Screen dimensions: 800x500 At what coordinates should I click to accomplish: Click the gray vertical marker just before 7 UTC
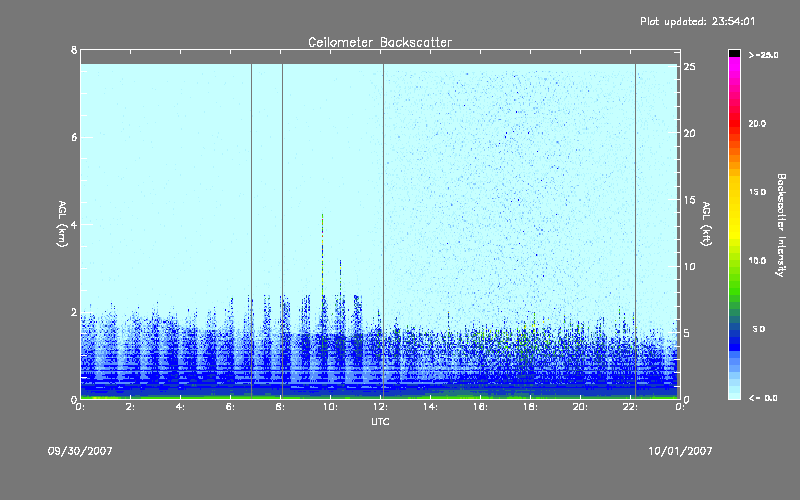(x=252, y=231)
